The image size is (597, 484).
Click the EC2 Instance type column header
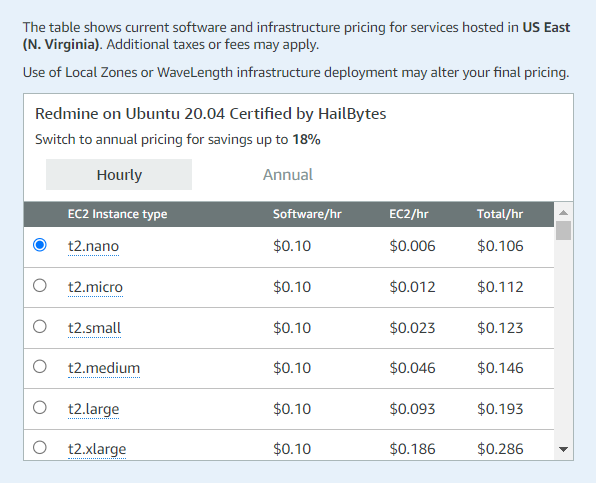(117, 214)
